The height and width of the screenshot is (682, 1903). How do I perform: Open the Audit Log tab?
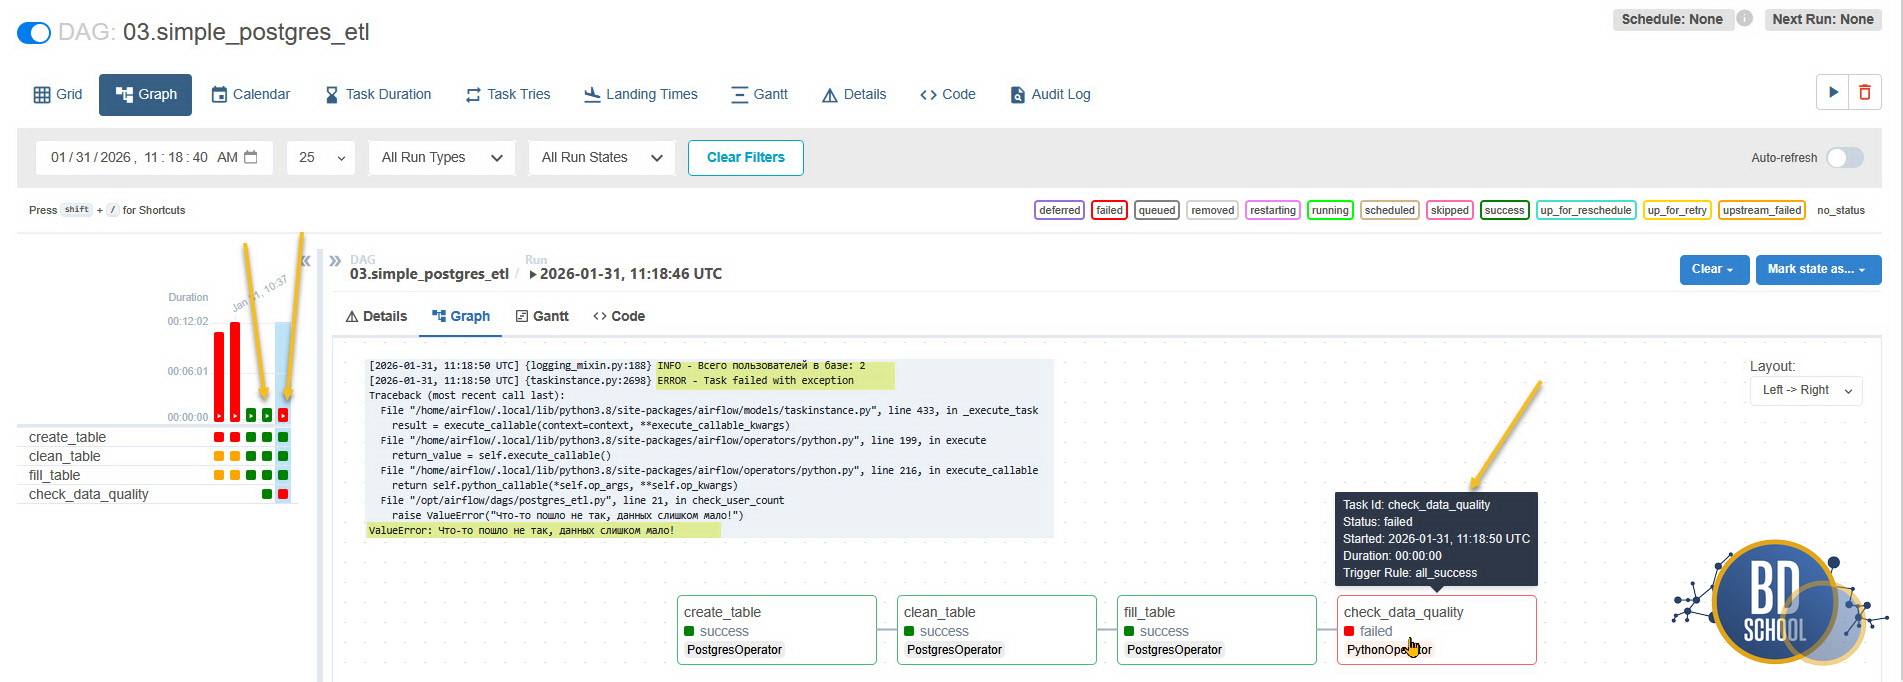(1050, 94)
